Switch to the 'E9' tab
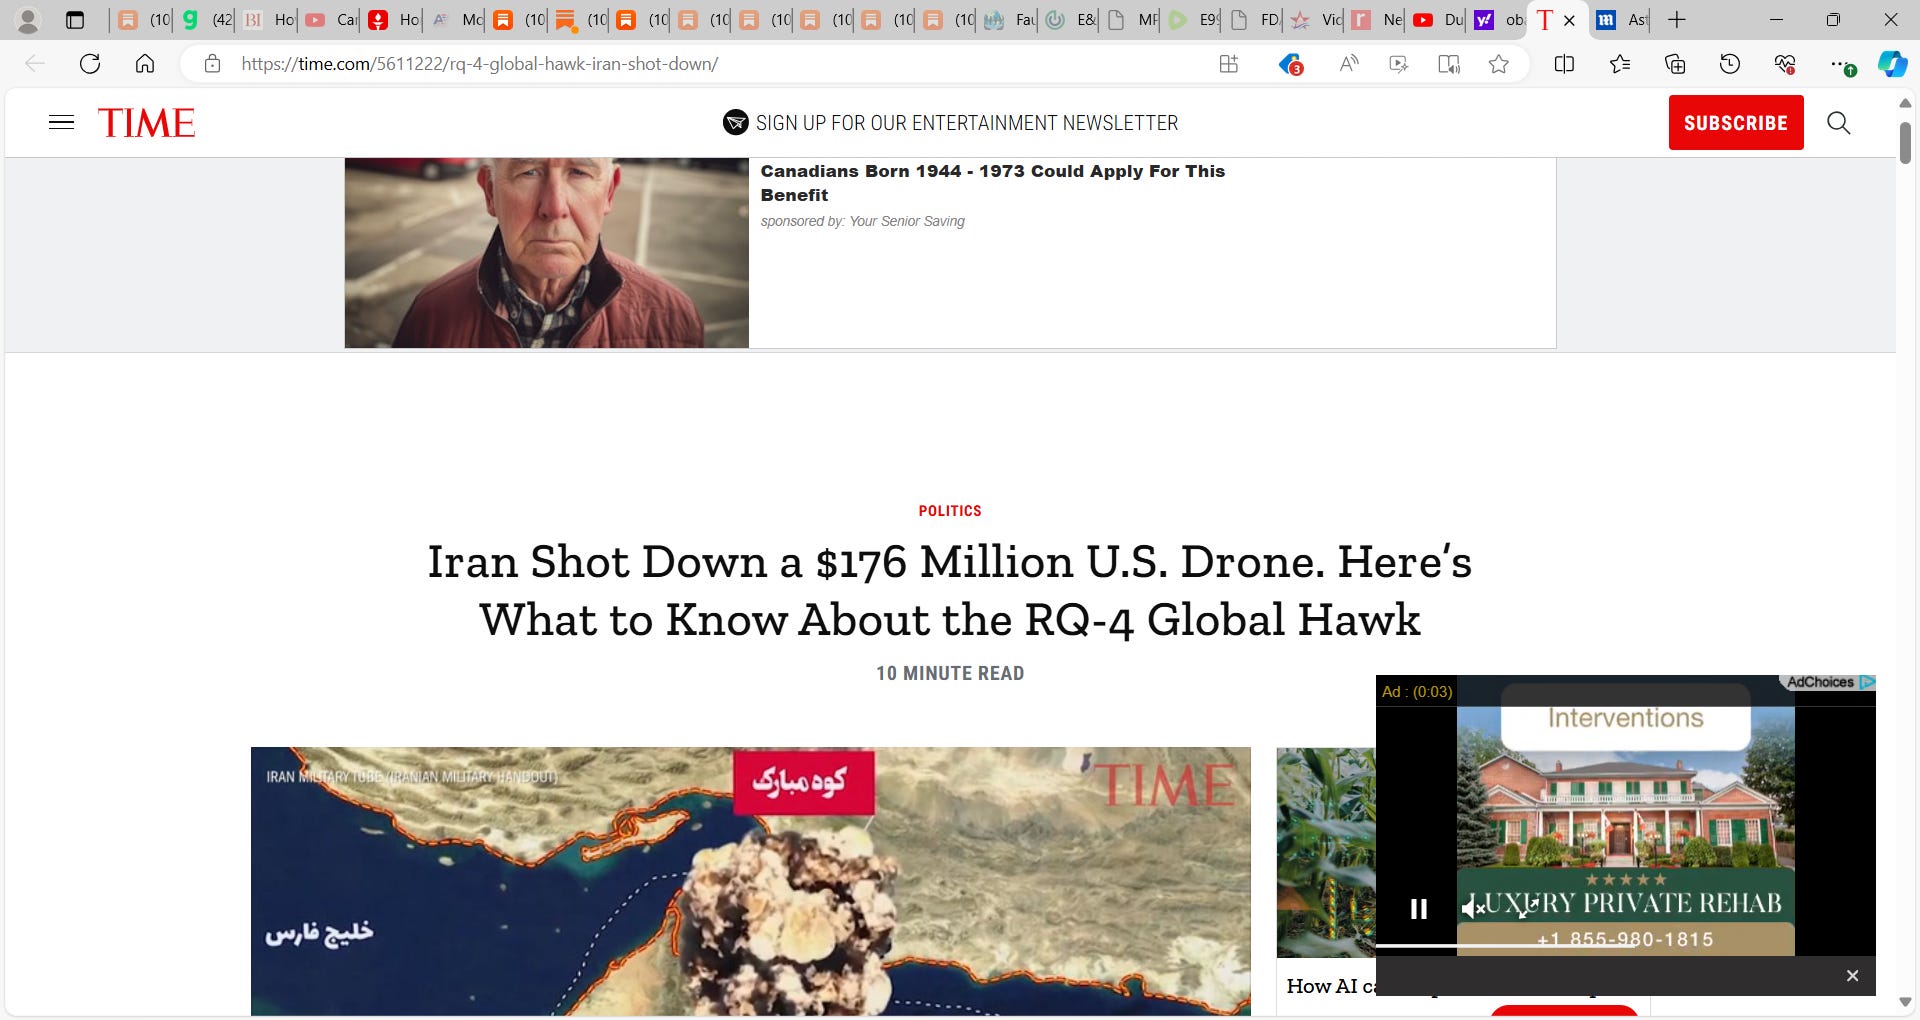The width and height of the screenshot is (1920, 1020). point(1193,20)
